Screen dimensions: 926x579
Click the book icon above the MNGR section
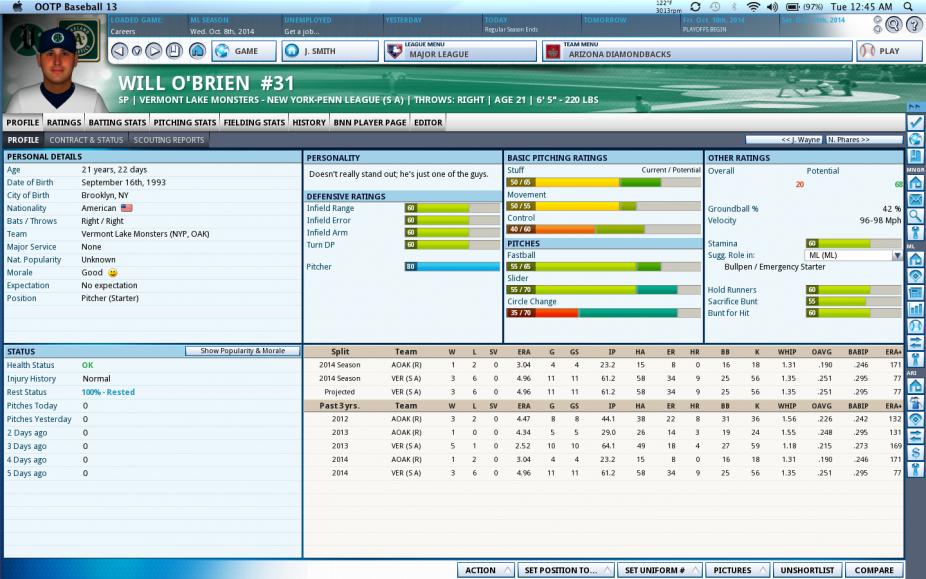pyautogui.click(x=915, y=156)
